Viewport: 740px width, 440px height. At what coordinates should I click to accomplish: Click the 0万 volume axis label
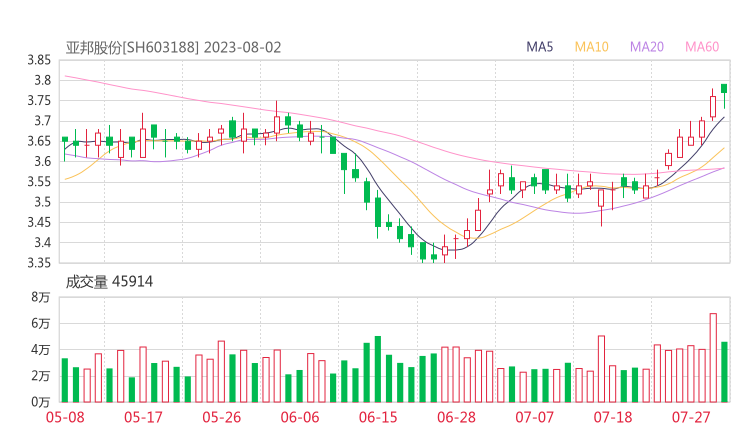(41, 402)
